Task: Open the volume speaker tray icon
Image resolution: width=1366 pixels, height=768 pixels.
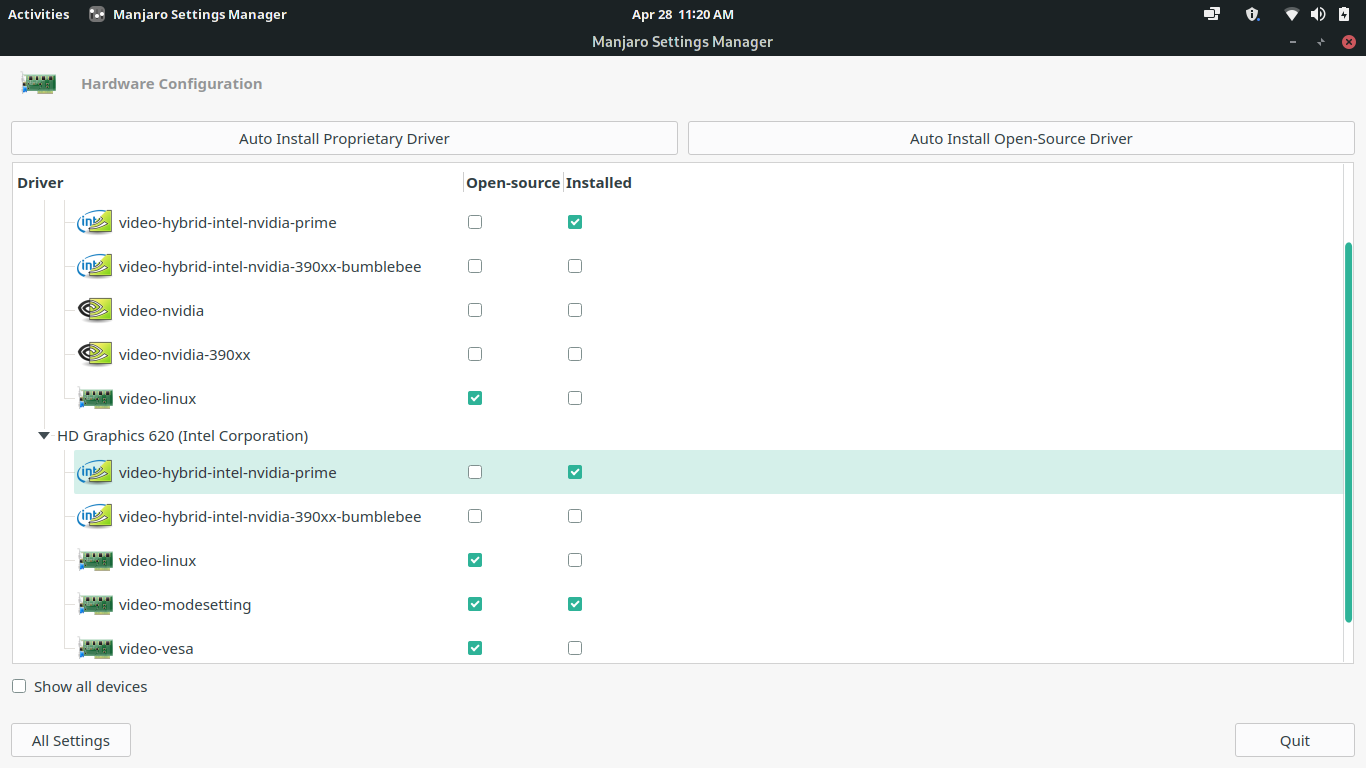Action: [1318, 14]
